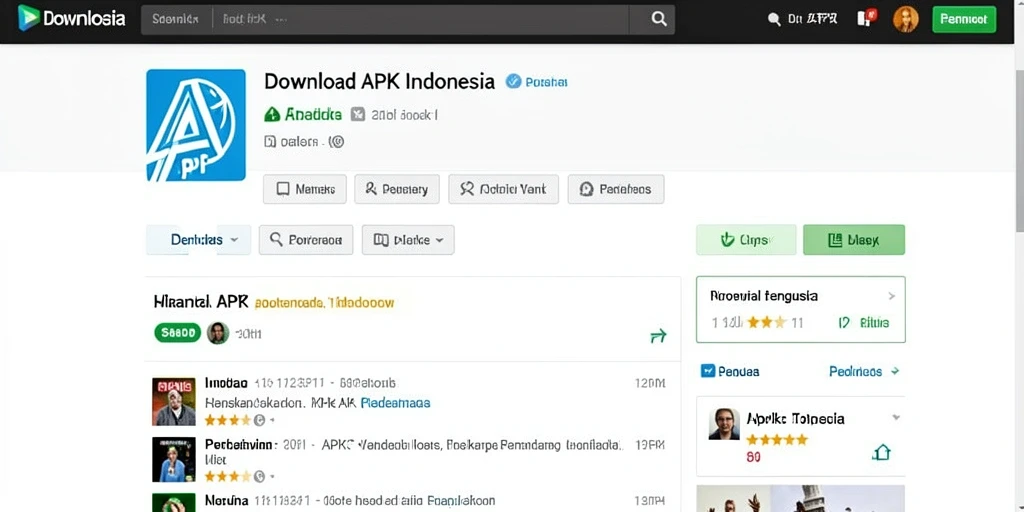Click the blue APK app logo

[x=196, y=125]
